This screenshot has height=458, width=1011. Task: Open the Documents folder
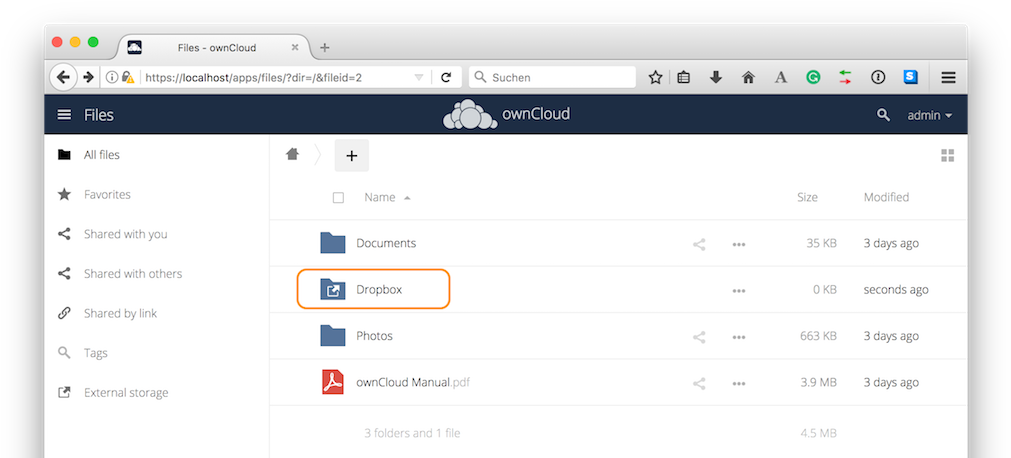point(386,243)
